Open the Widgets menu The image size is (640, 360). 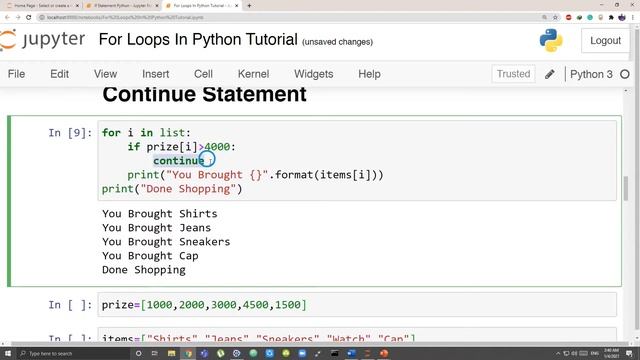[x=313, y=74]
